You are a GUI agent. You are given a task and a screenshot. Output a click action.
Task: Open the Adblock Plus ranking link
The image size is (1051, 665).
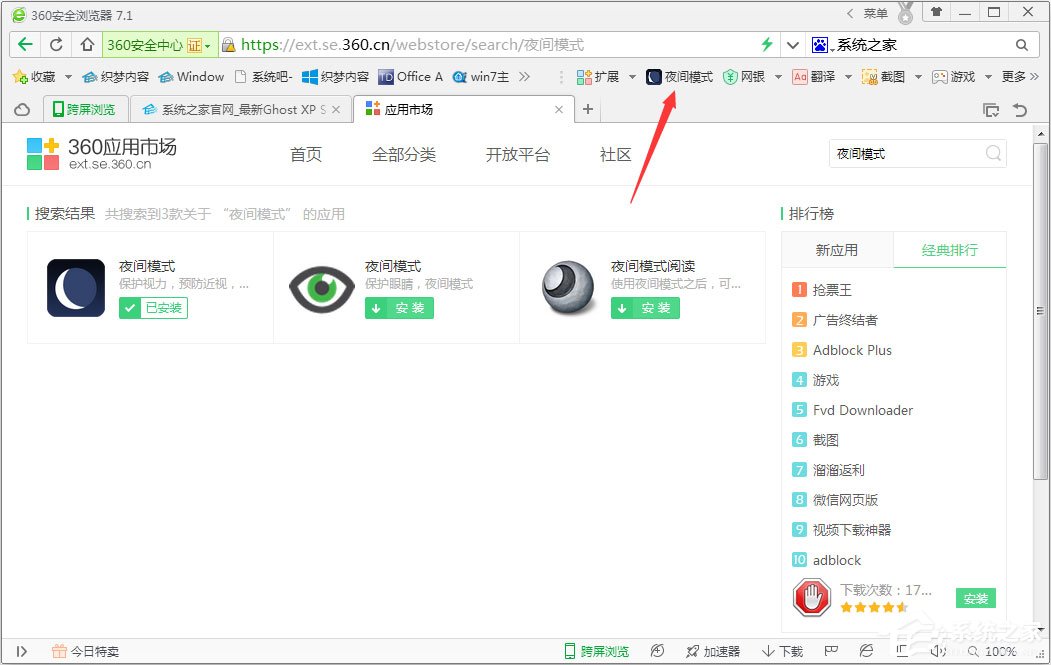click(x=854, y=350)
